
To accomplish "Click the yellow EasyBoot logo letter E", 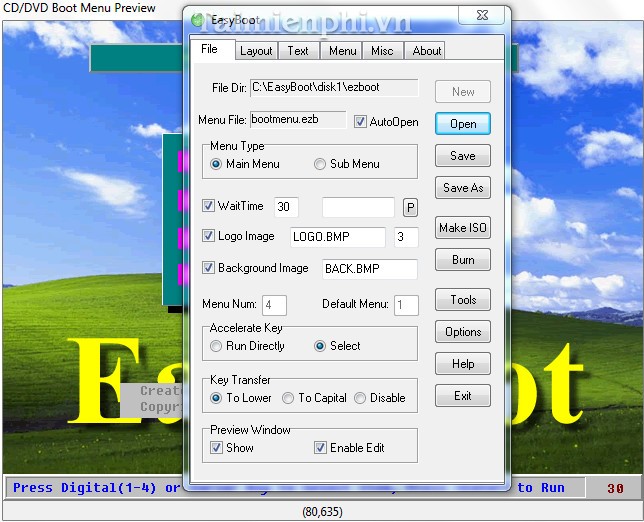I will point(106,380).
